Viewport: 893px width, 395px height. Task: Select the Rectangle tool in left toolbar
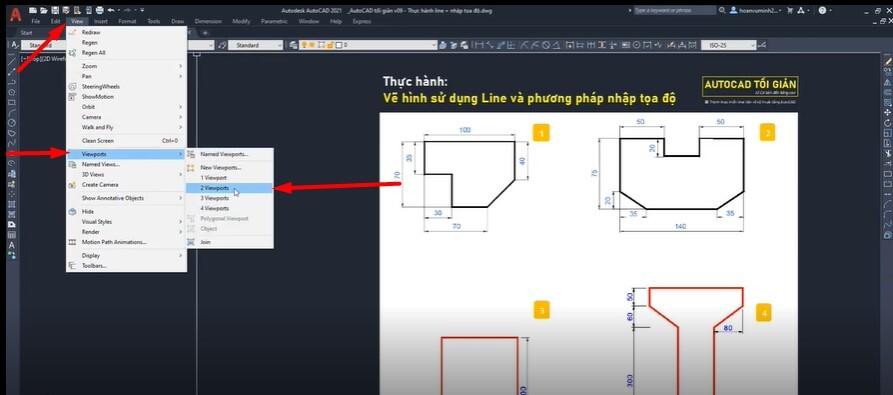coord(11,101)
